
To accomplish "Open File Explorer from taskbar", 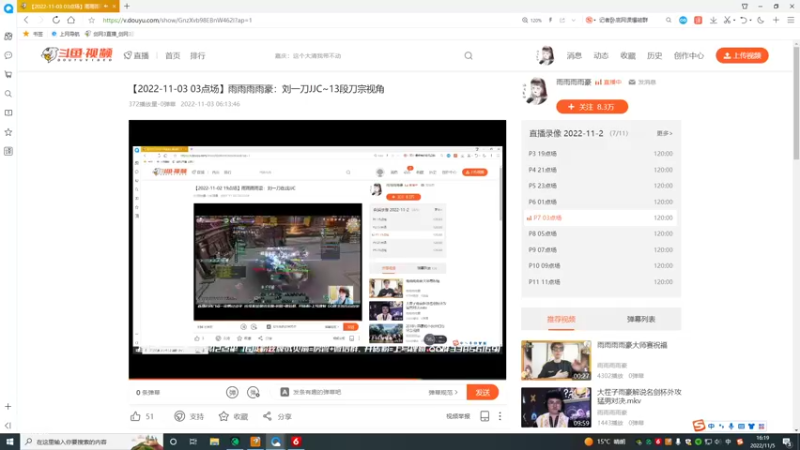I will [214, 442].
